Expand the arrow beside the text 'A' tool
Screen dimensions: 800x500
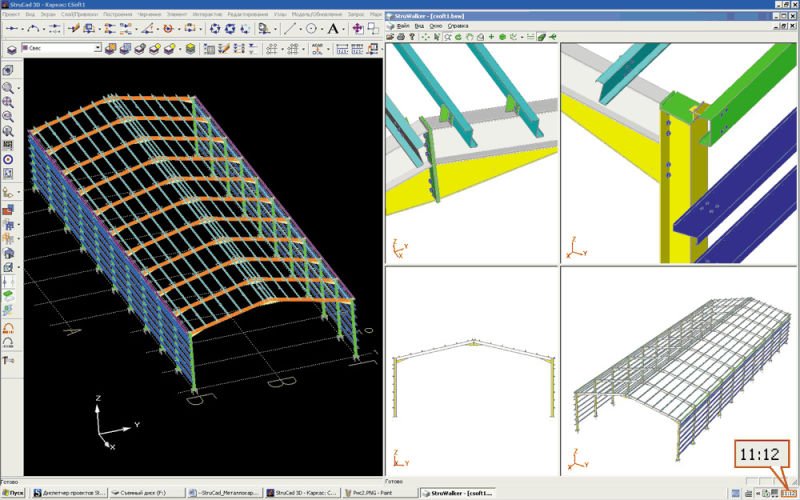[x=343, y=29]
